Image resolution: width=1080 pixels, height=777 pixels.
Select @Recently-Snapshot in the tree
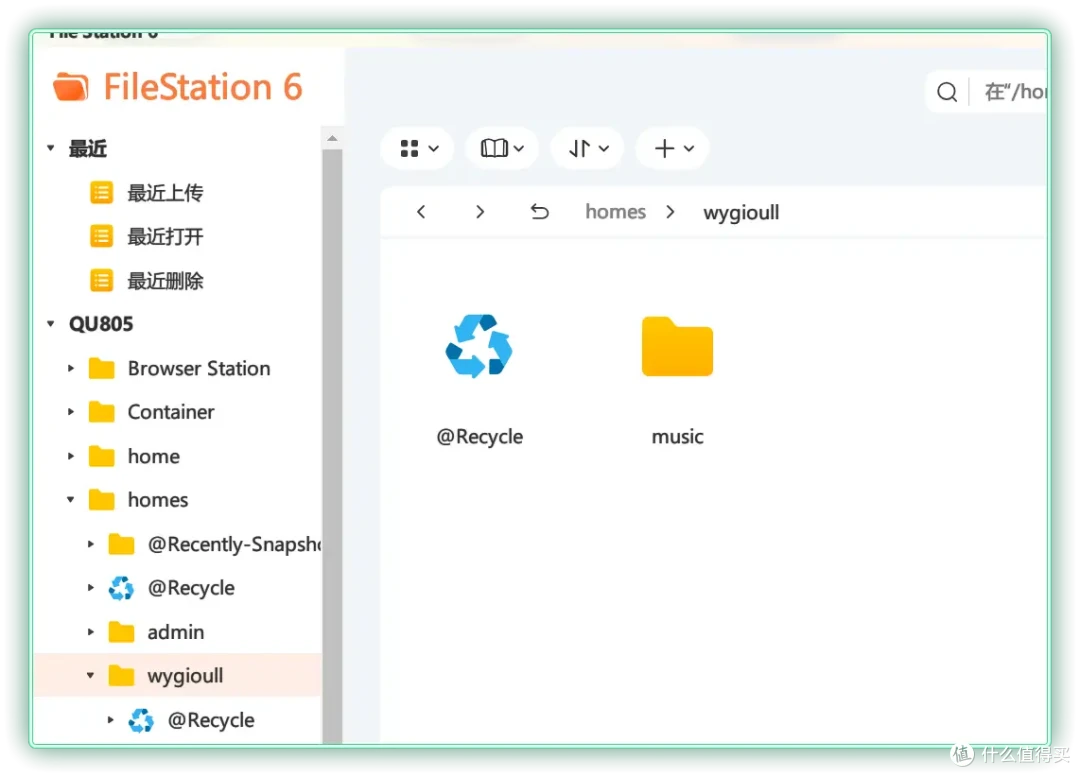(234, 544)
